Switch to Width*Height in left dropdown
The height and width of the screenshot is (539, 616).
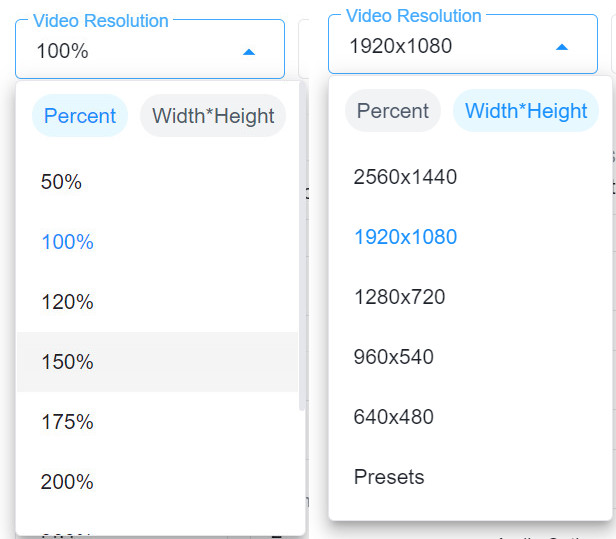tap(213, 116)
